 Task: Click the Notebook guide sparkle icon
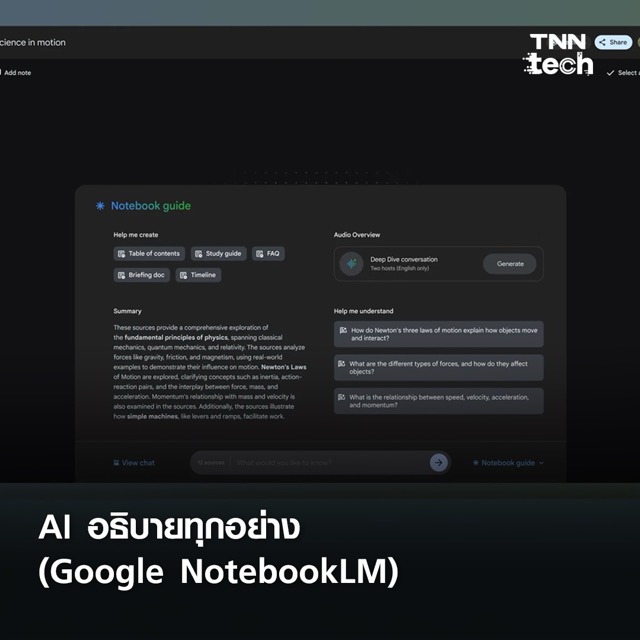coord(100,206)
